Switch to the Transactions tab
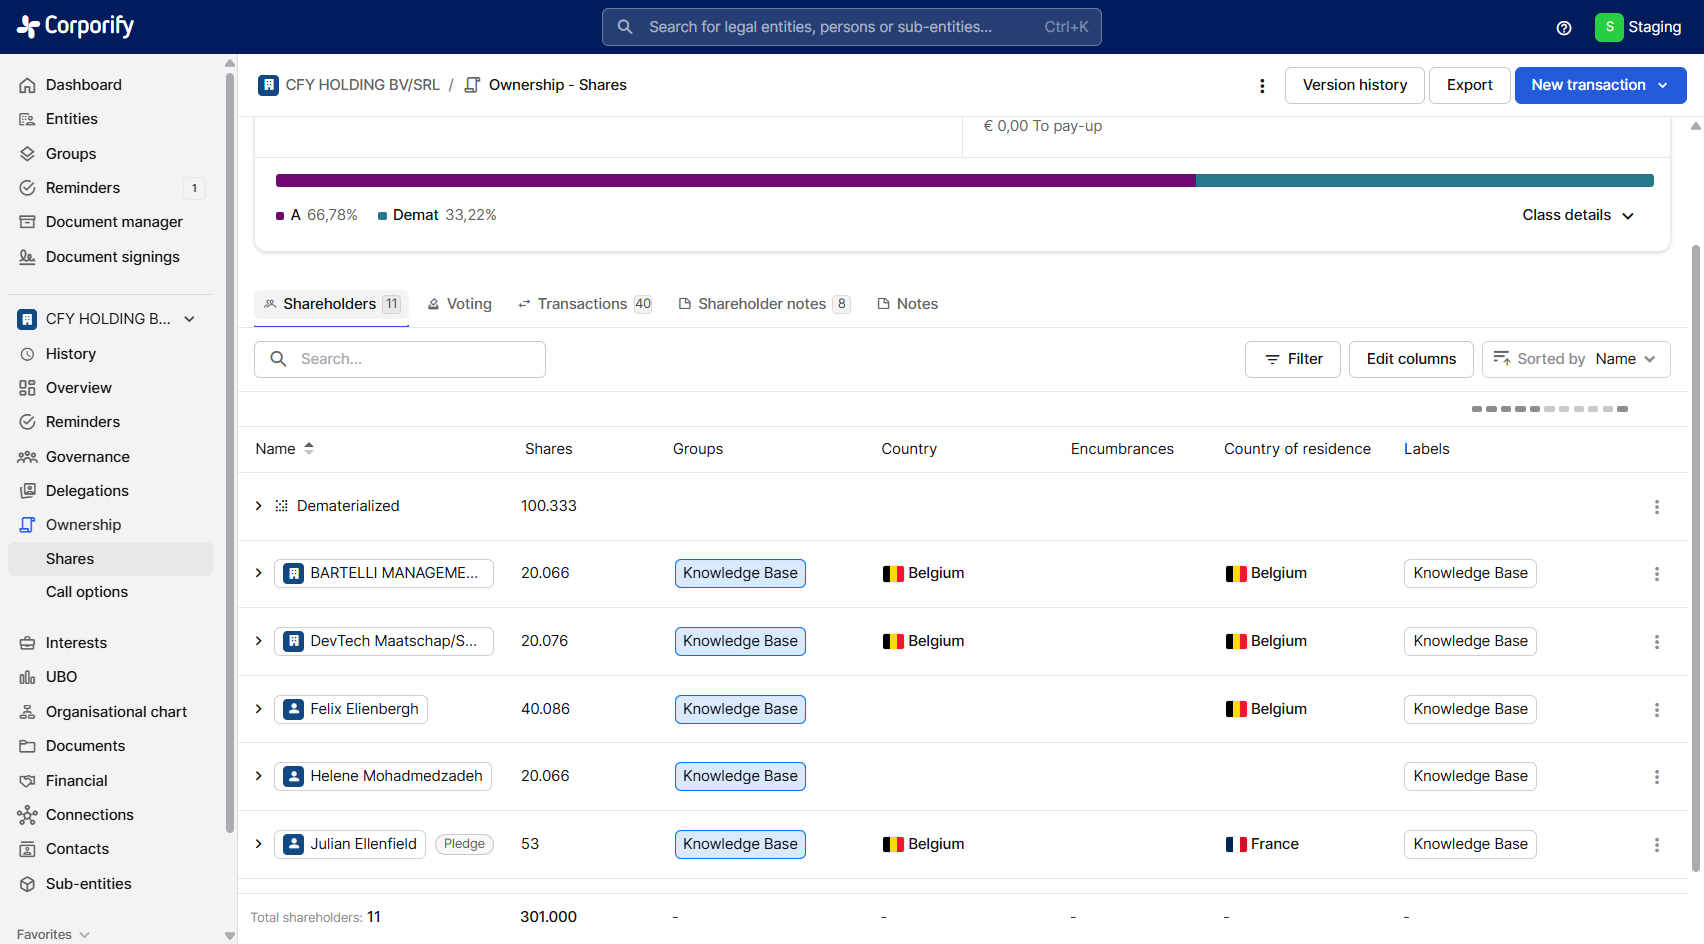This screenshot has height=944, width=1704. [x=584, y=304]
